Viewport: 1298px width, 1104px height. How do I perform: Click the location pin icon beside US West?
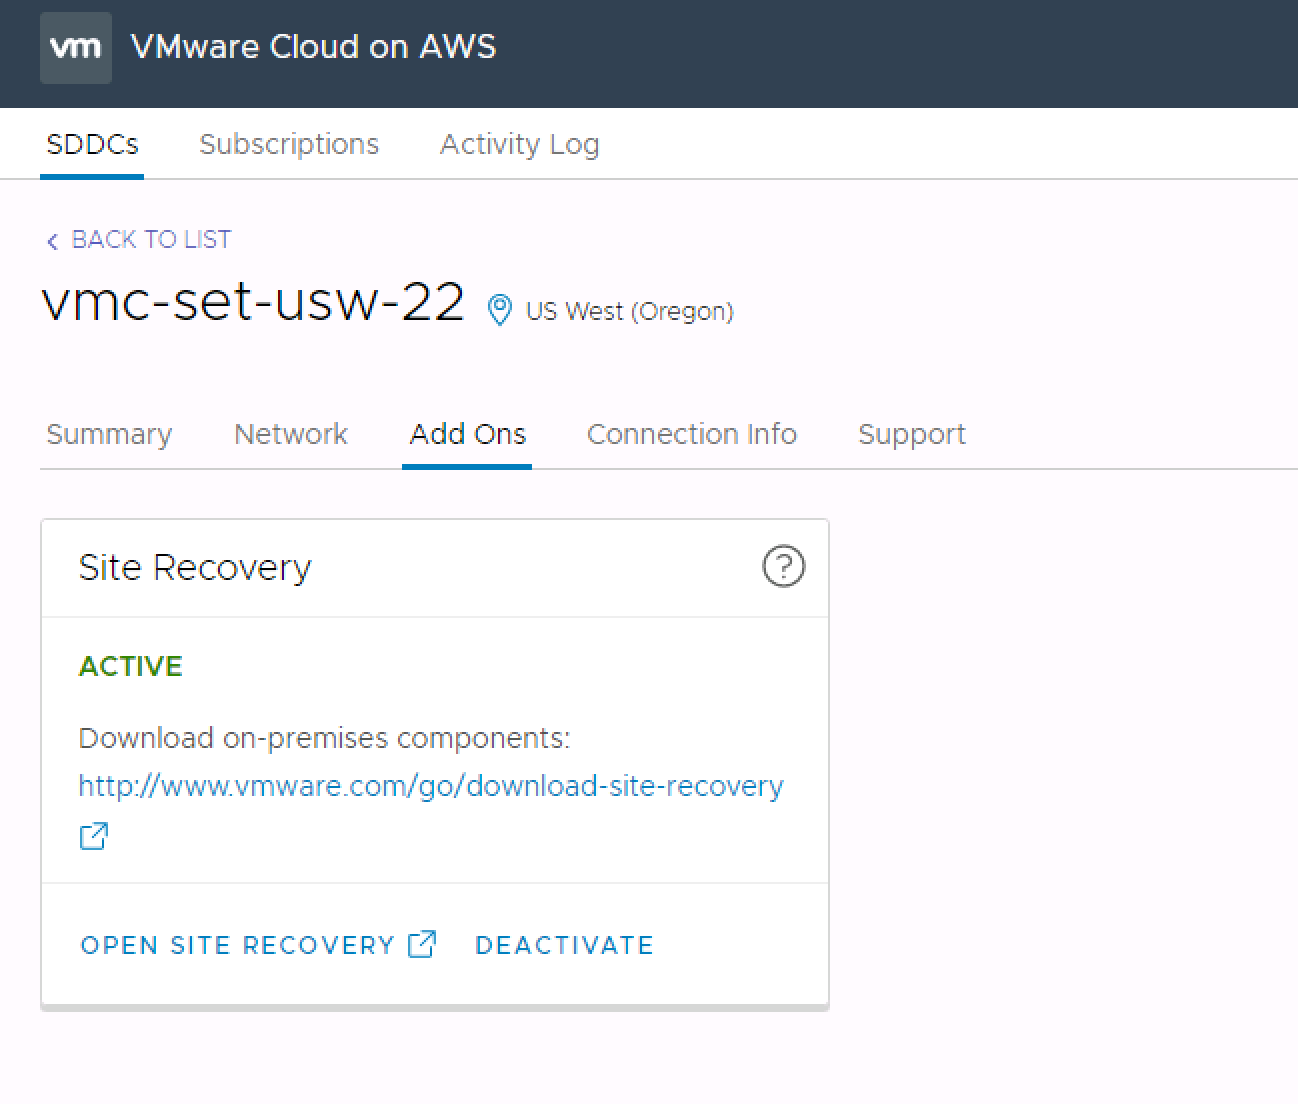[x=499, y=310]
